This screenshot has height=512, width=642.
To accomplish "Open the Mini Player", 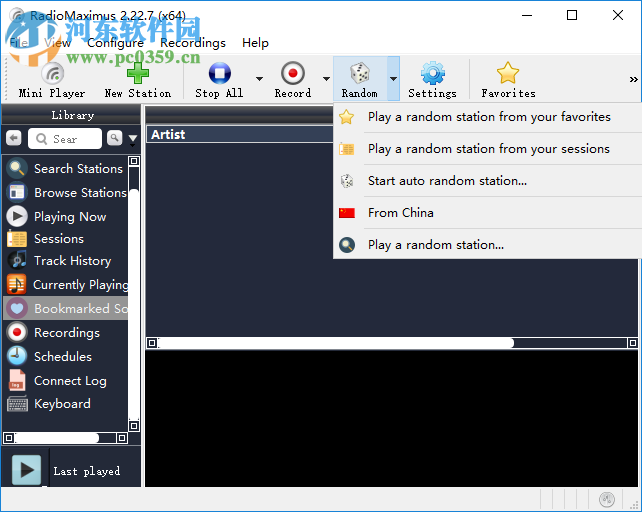I will point(52,80).
